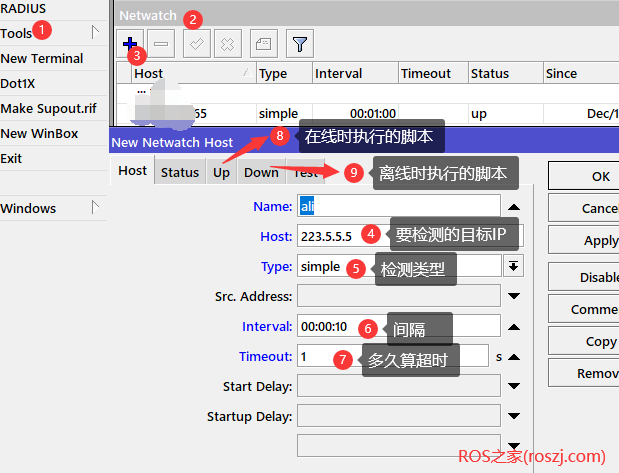This screenshot has height=473, width=619.
Task: Select New Terminal from the sidebar
Action: 42,58
